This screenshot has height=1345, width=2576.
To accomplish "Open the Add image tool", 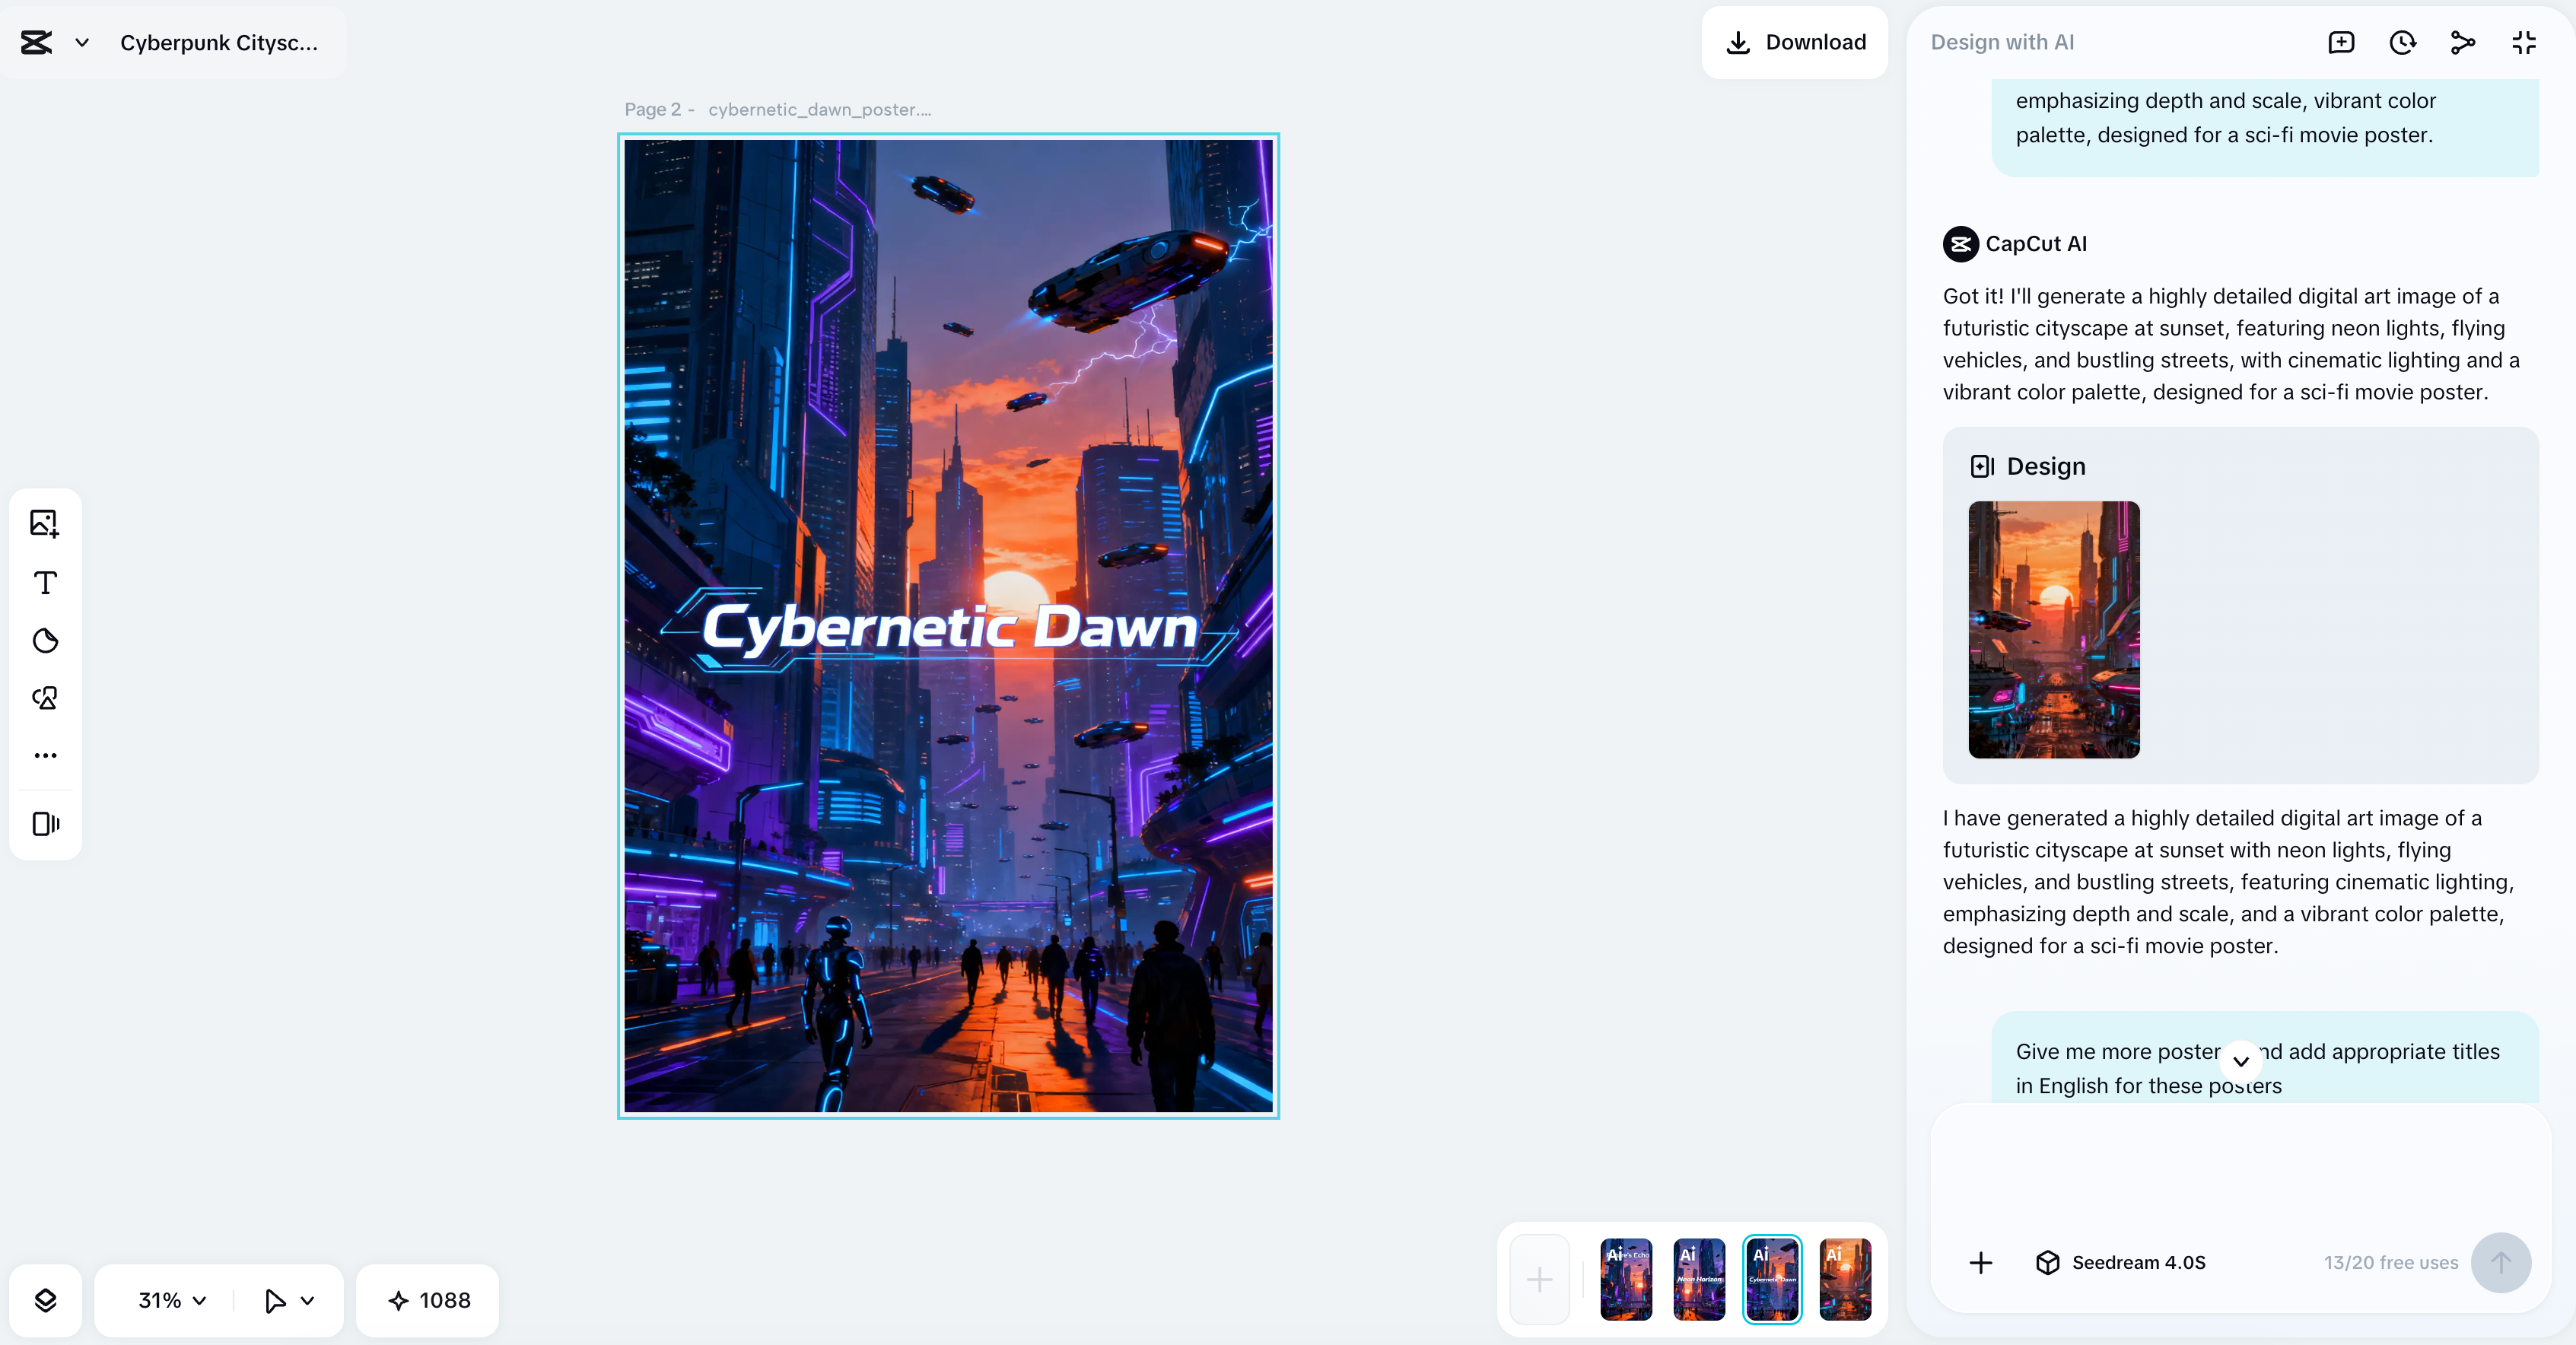I will [44, 522].
